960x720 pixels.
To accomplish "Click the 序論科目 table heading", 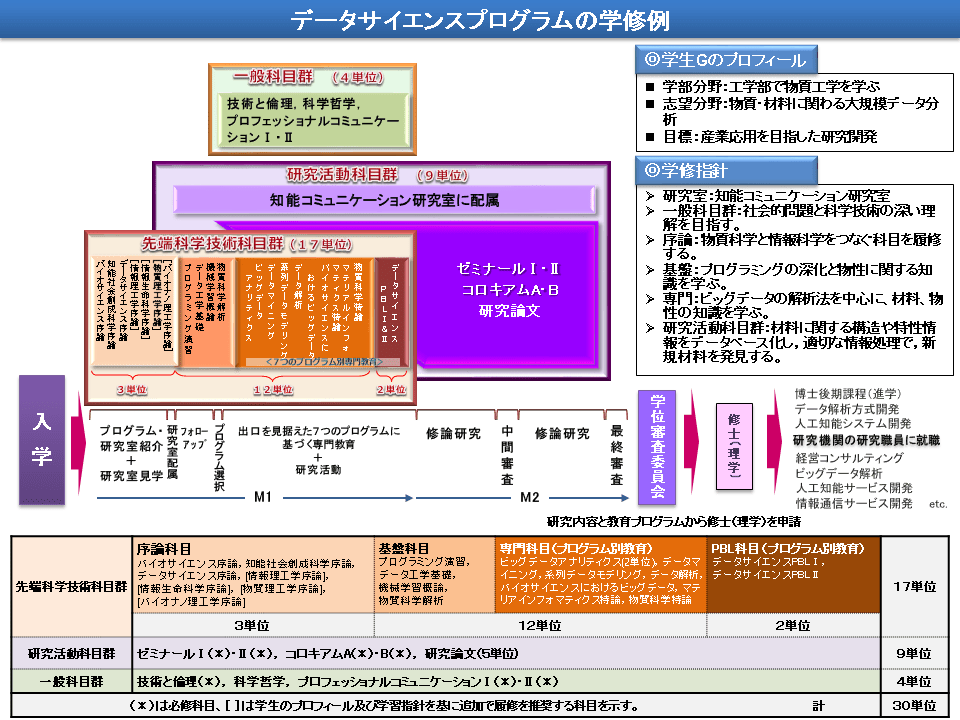I will pyautogui.click(x=163, y=549).
